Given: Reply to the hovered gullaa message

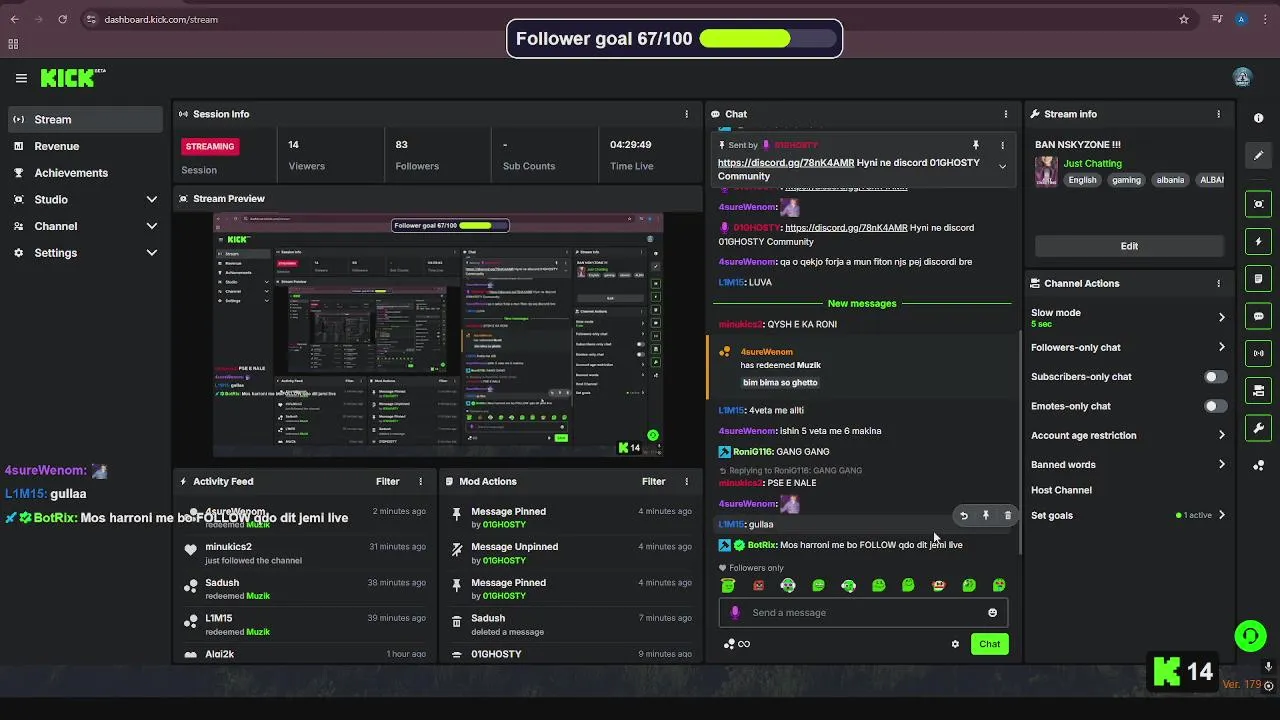Looking at the screenshot, I should click(x=964, y=516).
